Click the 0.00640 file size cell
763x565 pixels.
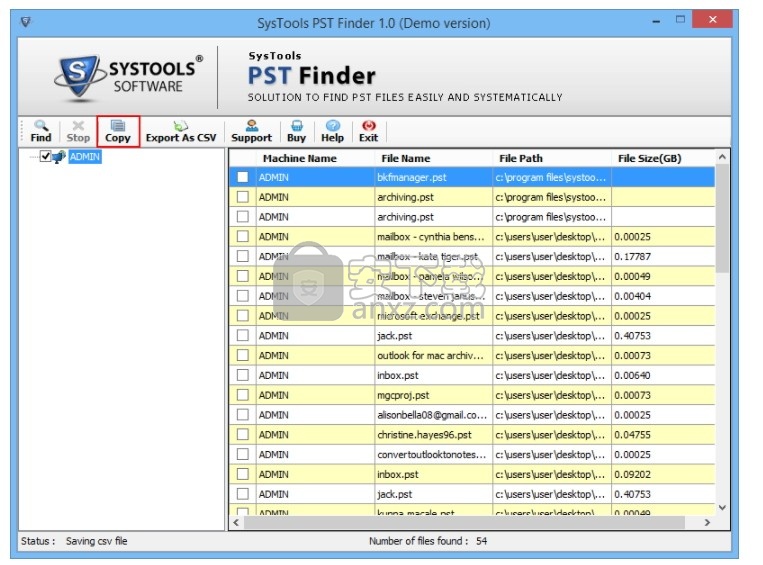click(663, 375)
